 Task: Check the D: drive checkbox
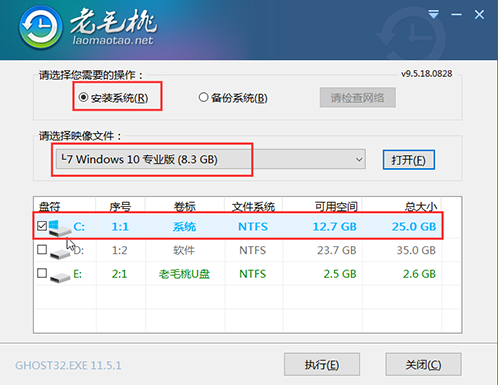tap(42, 249)
